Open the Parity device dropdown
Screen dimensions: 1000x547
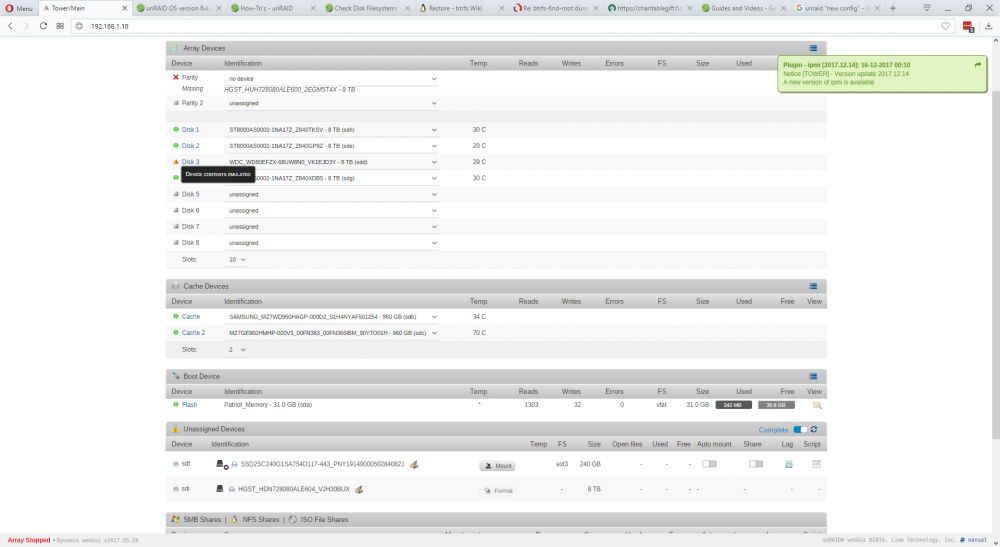pyautogui.click(x=332, y=78)
